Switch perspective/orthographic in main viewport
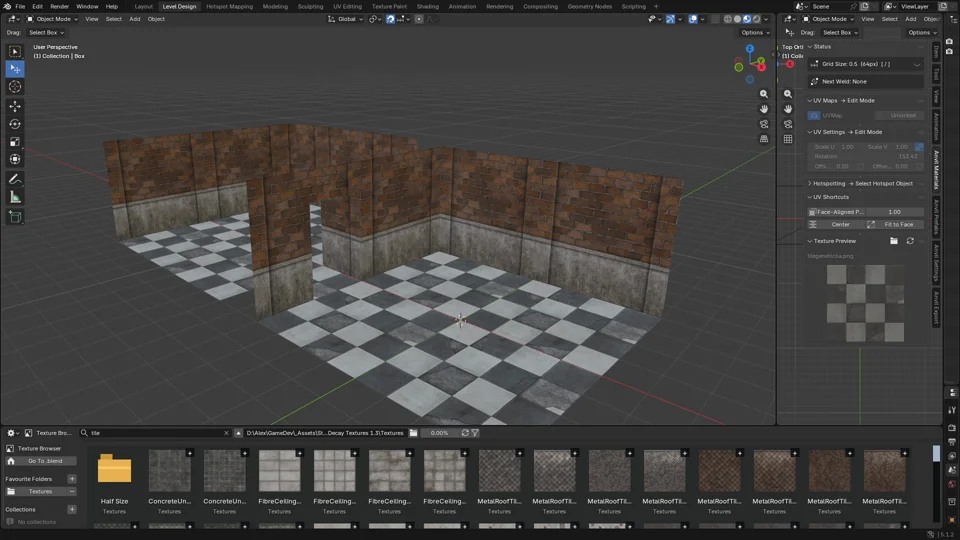The width and height of the screenshot is (960, 540). pos(763,139)
